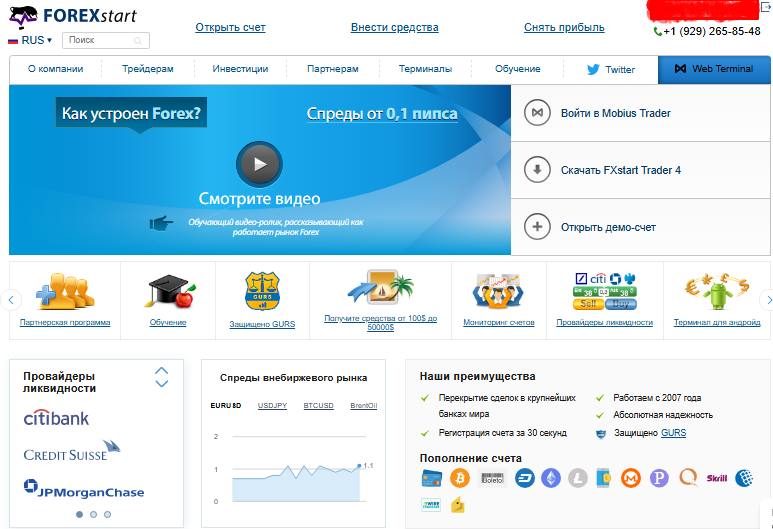Click the palm tree funds icon

point(380,287)
